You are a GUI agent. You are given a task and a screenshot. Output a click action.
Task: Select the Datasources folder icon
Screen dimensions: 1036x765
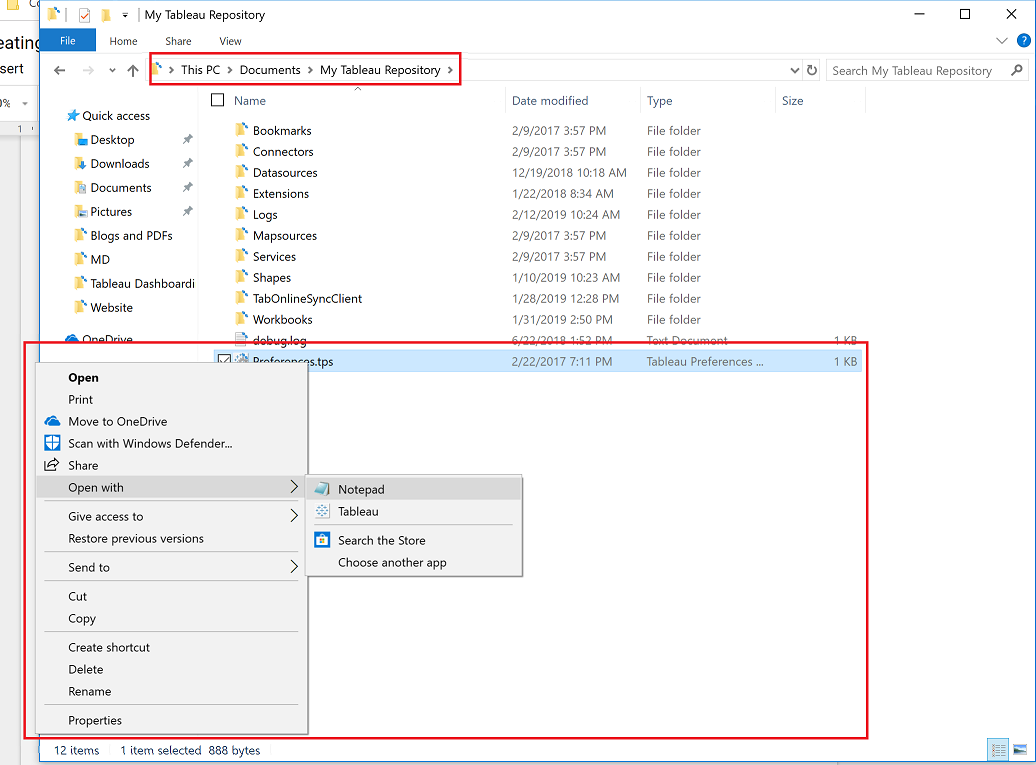tap(242, 172)
